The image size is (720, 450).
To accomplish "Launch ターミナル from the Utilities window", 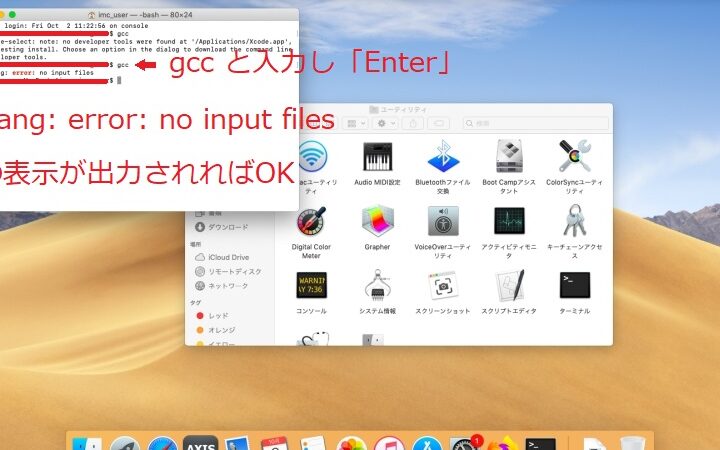I will pyautogui.click(x=574, y=285).
